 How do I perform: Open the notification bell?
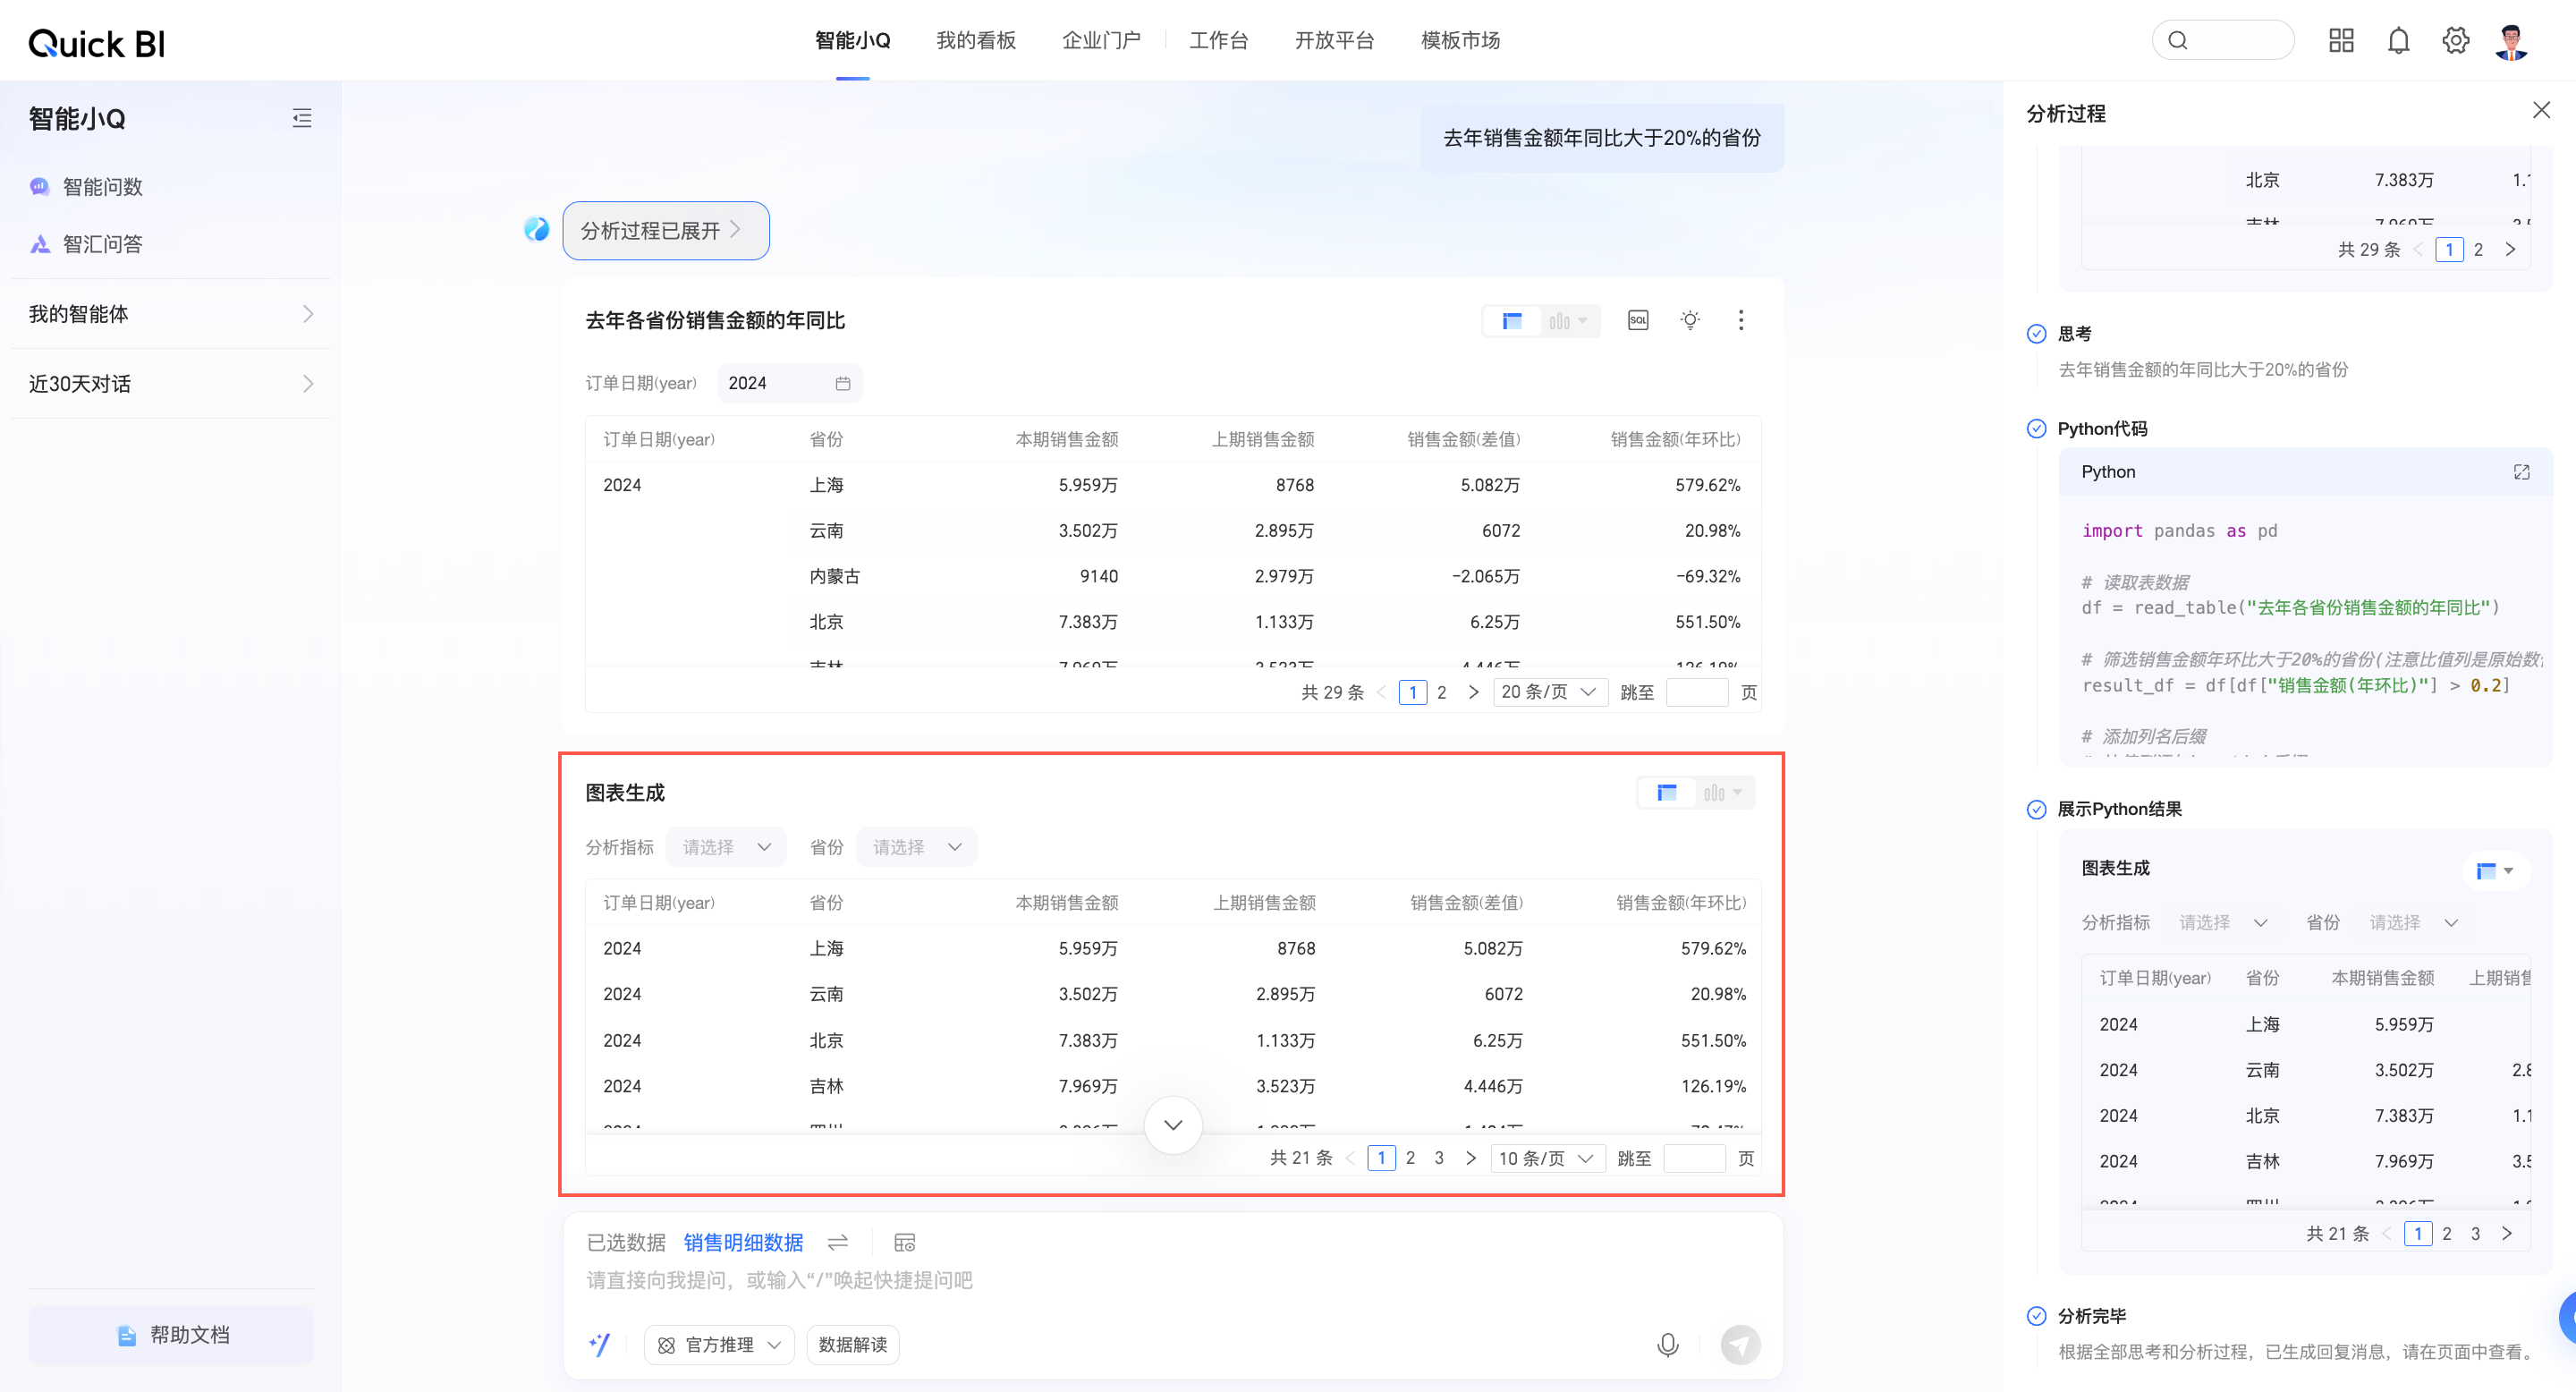(x=2398, y=41)
